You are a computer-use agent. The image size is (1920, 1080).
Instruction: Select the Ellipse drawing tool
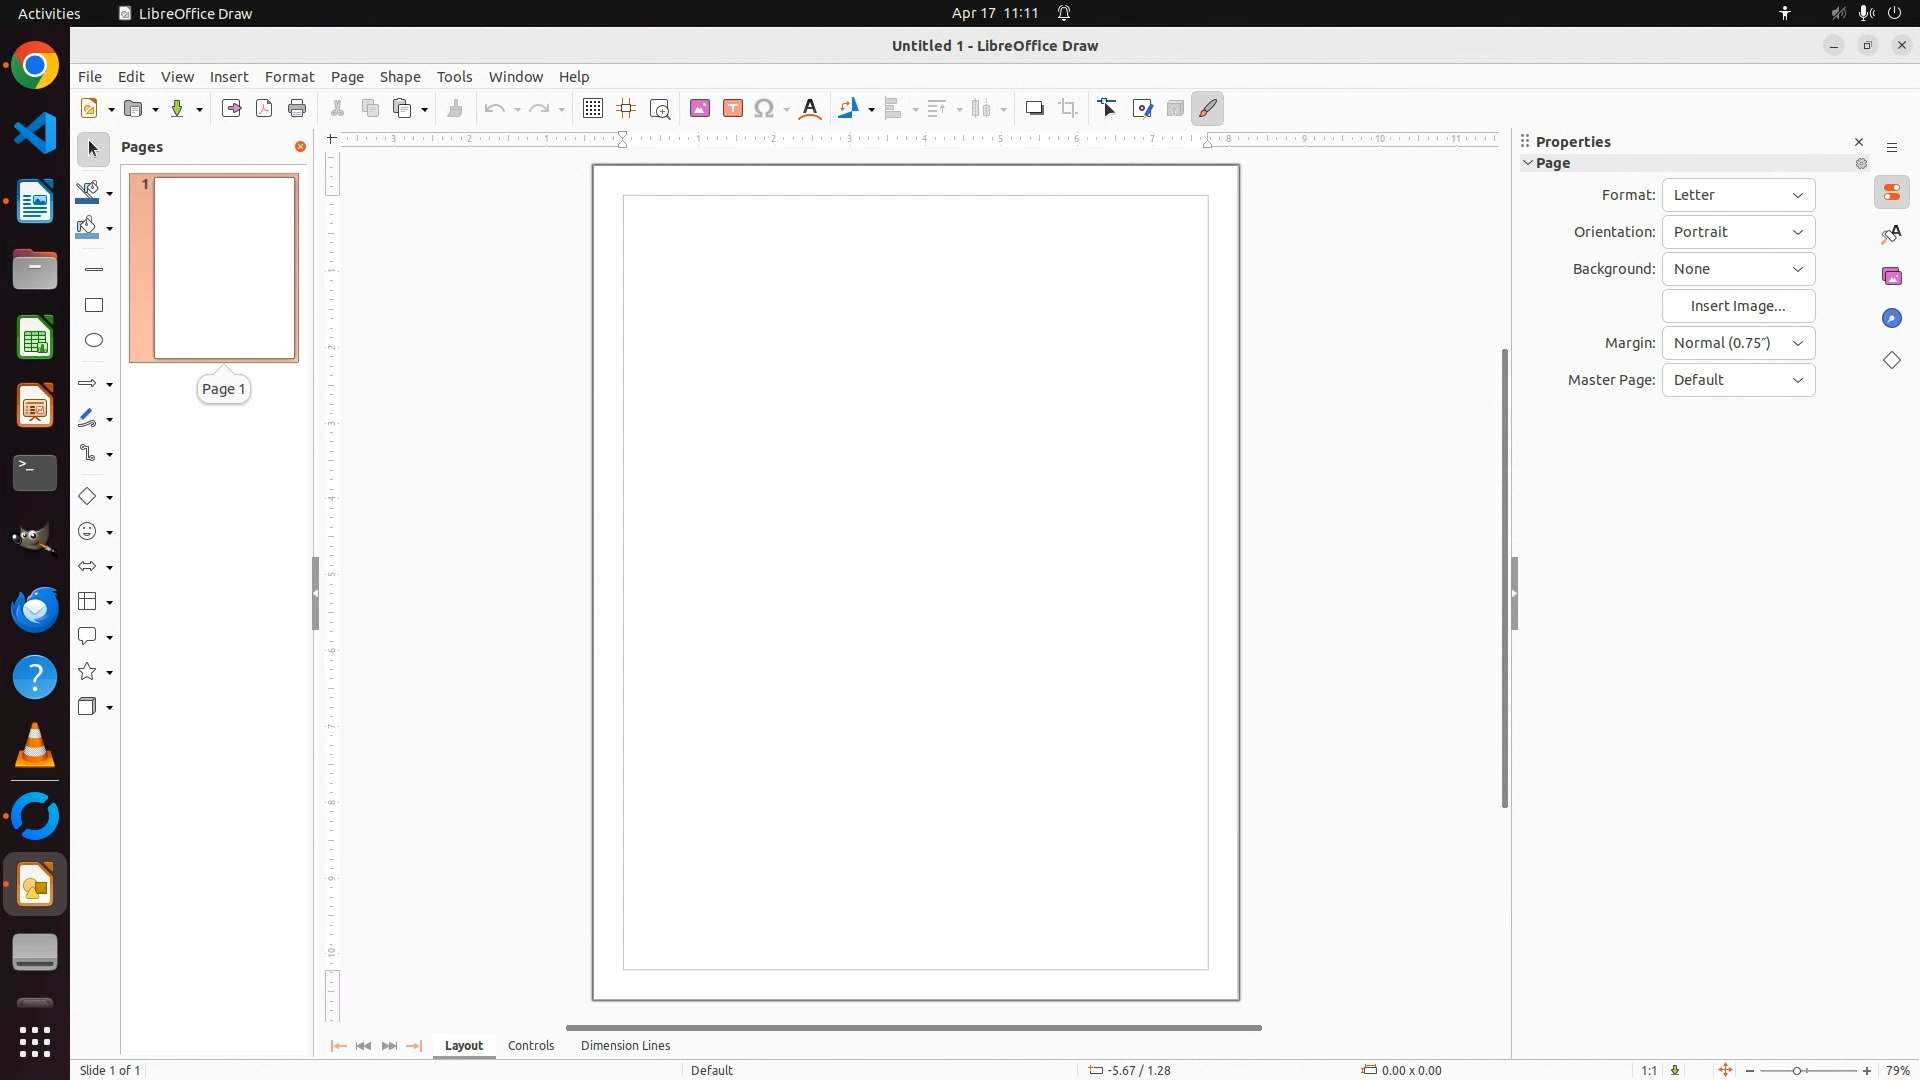click(94, 341)
